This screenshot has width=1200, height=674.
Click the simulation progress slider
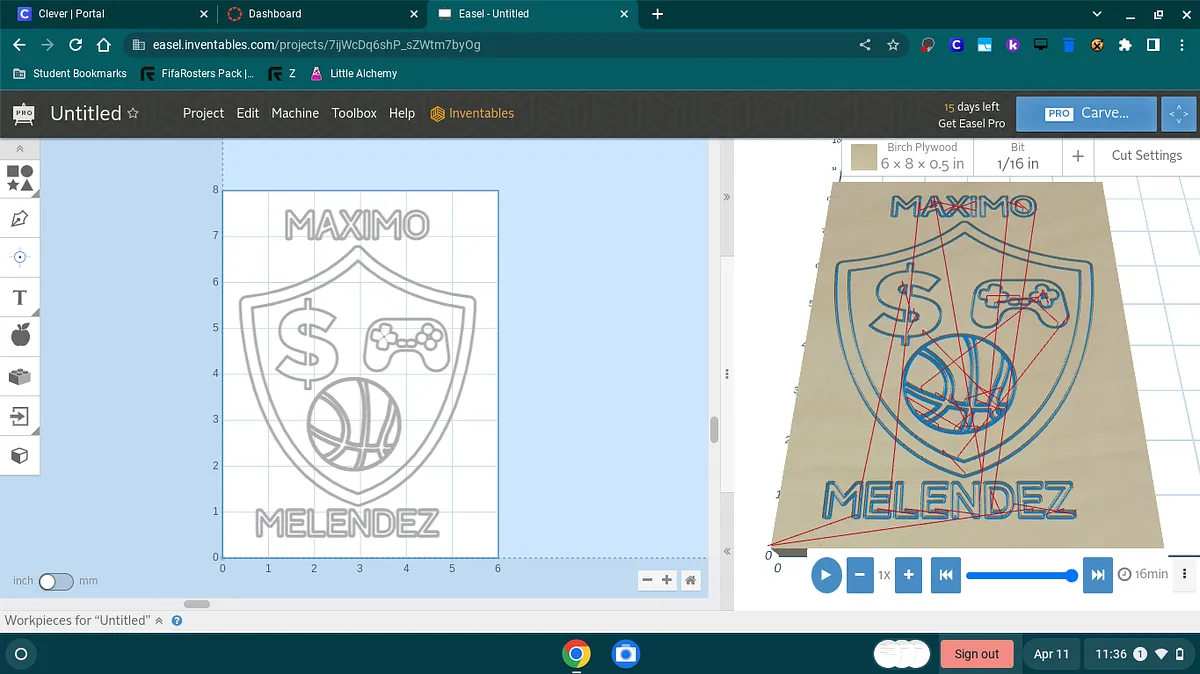pos(1018,575)
